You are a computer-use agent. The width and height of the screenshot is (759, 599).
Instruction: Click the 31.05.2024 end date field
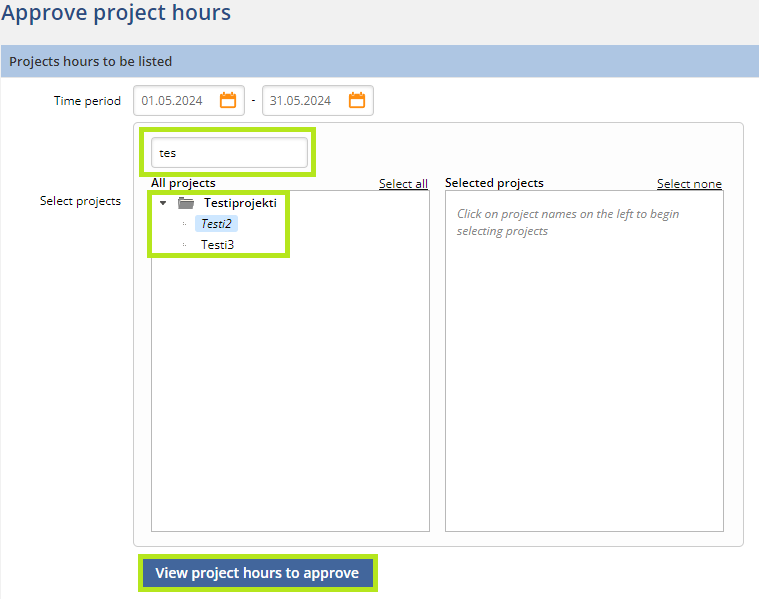pos(300,101)
